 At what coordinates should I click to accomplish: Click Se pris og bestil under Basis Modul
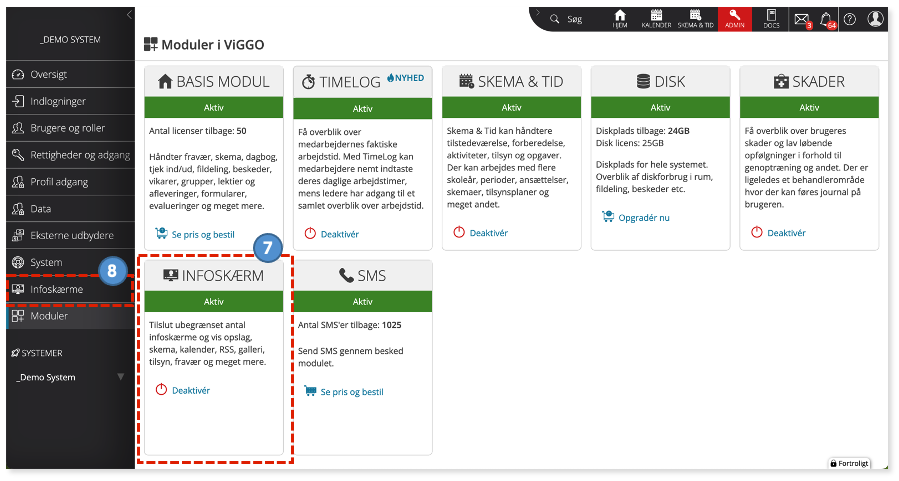[203, 234]
